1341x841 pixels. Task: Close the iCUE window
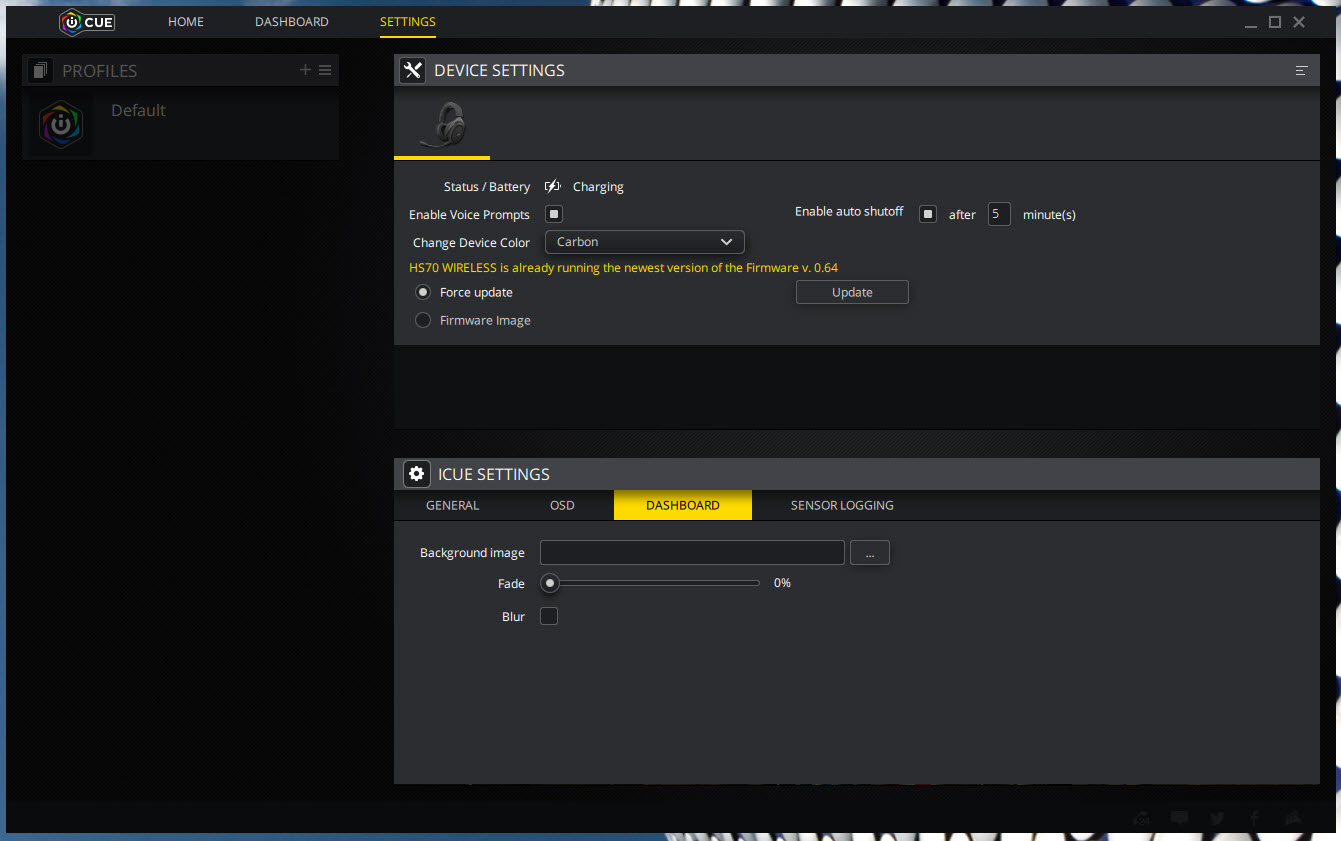click(x=1299, y=22)
